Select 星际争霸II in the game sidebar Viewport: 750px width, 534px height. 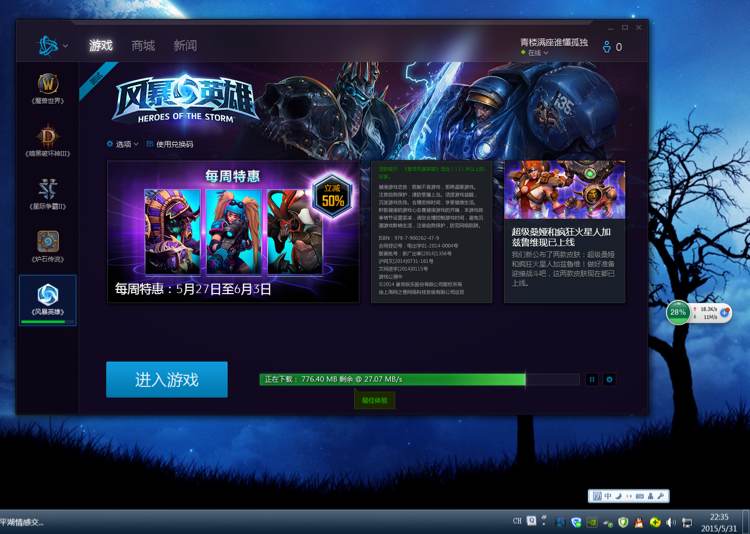(x=48, y=193)
